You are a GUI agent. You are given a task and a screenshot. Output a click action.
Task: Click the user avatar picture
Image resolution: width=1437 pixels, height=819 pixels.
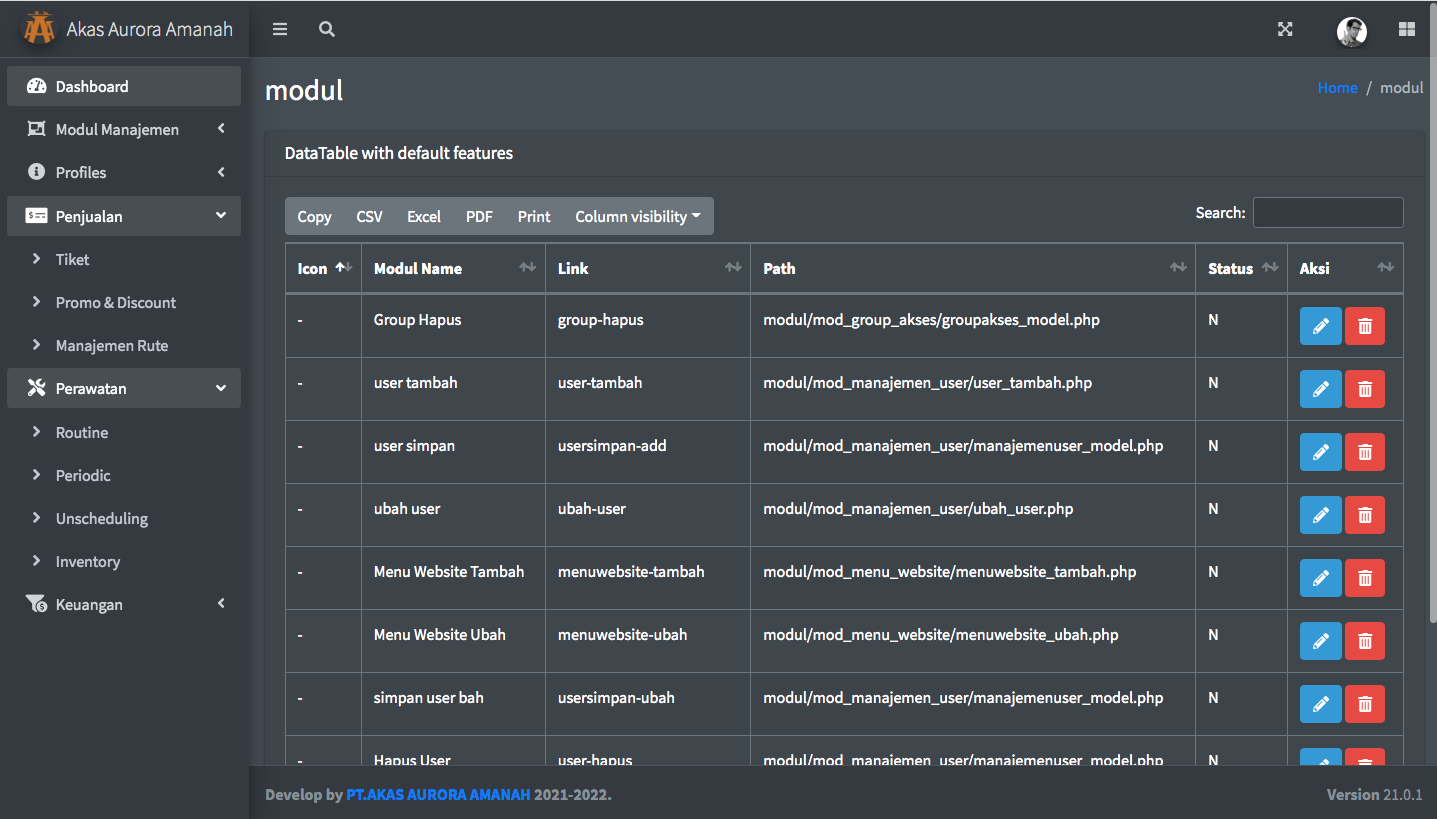pyautogui.click(x=1351, y=31)
